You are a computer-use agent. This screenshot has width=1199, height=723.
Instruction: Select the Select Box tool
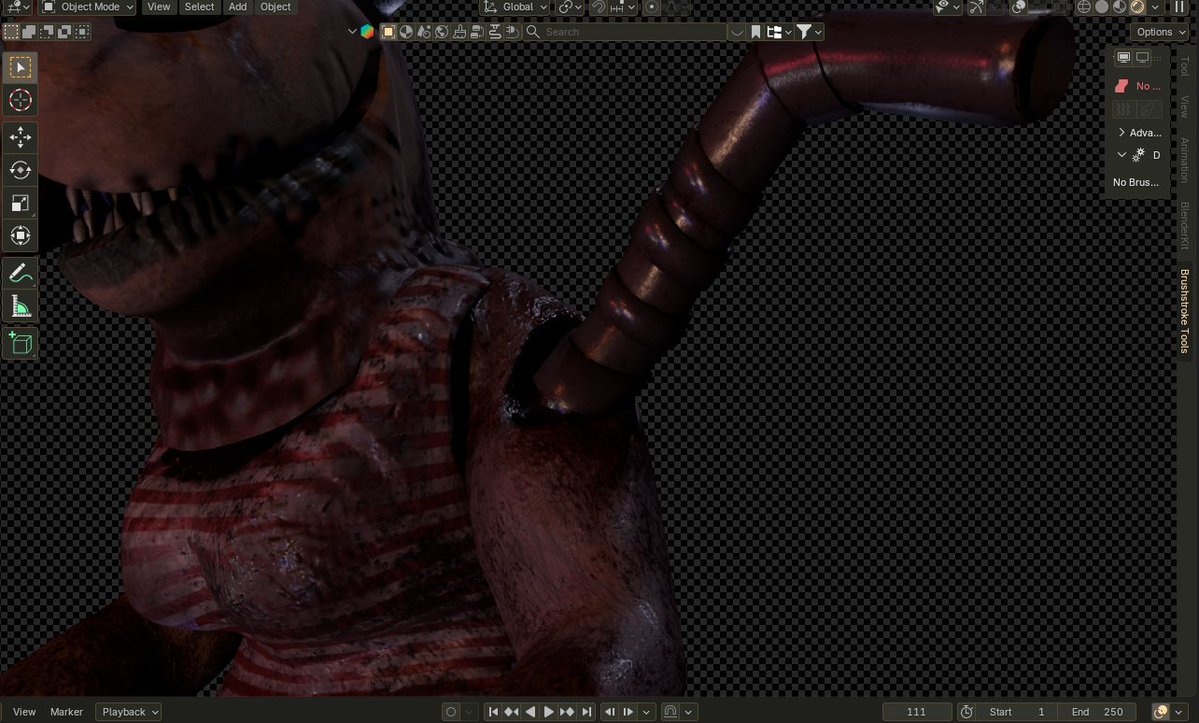(x=21, y=67)
